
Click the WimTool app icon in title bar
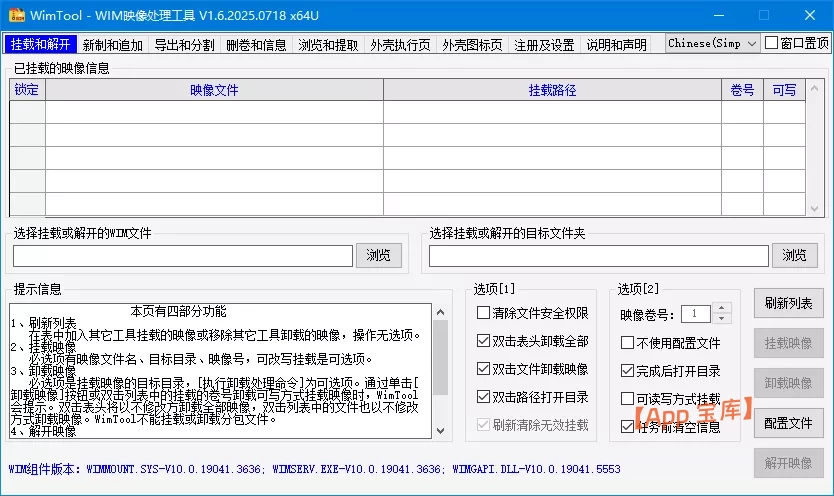(16, 15)
